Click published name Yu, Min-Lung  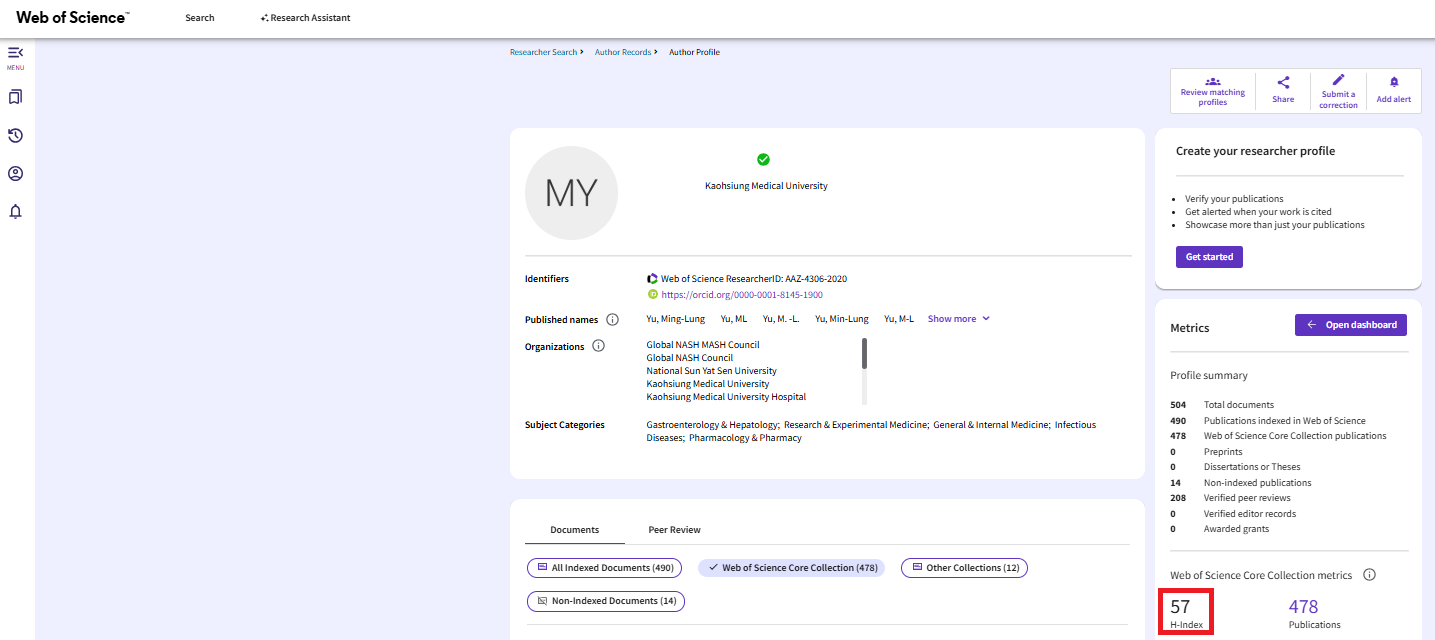click(x=841, y=319)
